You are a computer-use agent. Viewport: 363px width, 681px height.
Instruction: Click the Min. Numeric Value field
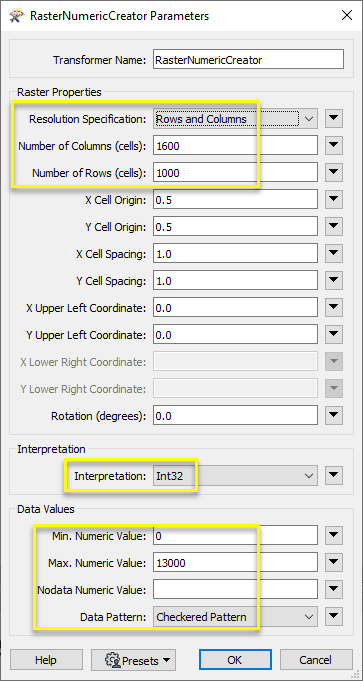point(235,536)
